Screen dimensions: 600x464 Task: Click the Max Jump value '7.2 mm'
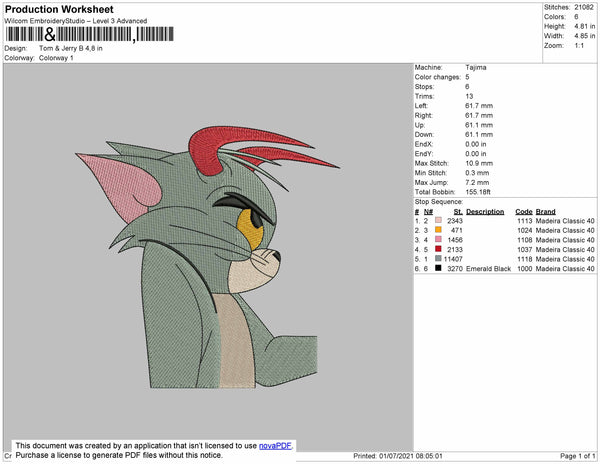coord(477,182)
